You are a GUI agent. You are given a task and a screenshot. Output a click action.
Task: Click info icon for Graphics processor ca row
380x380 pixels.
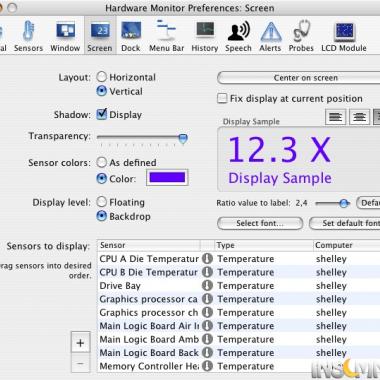click(207, 299)
